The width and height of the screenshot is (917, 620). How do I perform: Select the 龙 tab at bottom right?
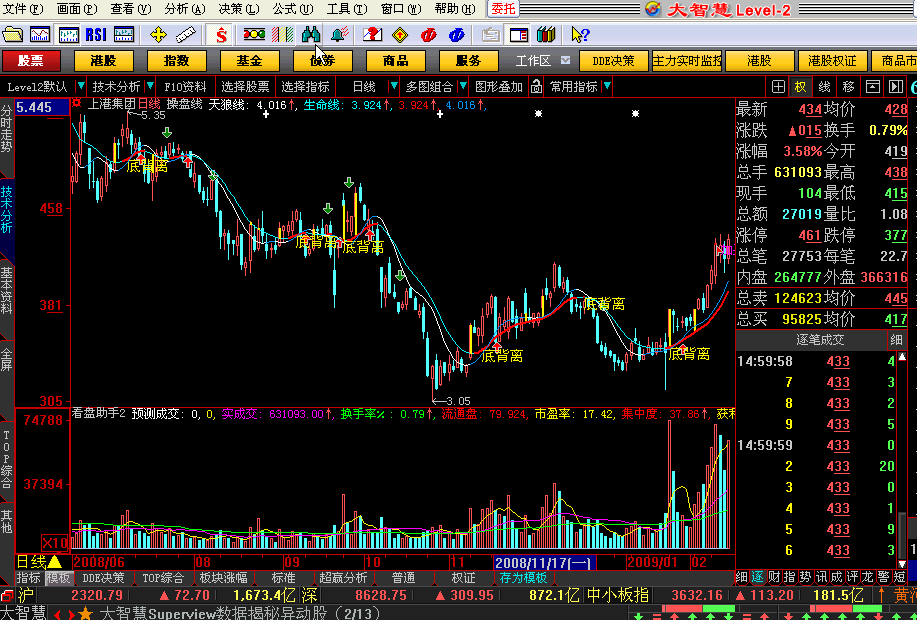(868, 577)
